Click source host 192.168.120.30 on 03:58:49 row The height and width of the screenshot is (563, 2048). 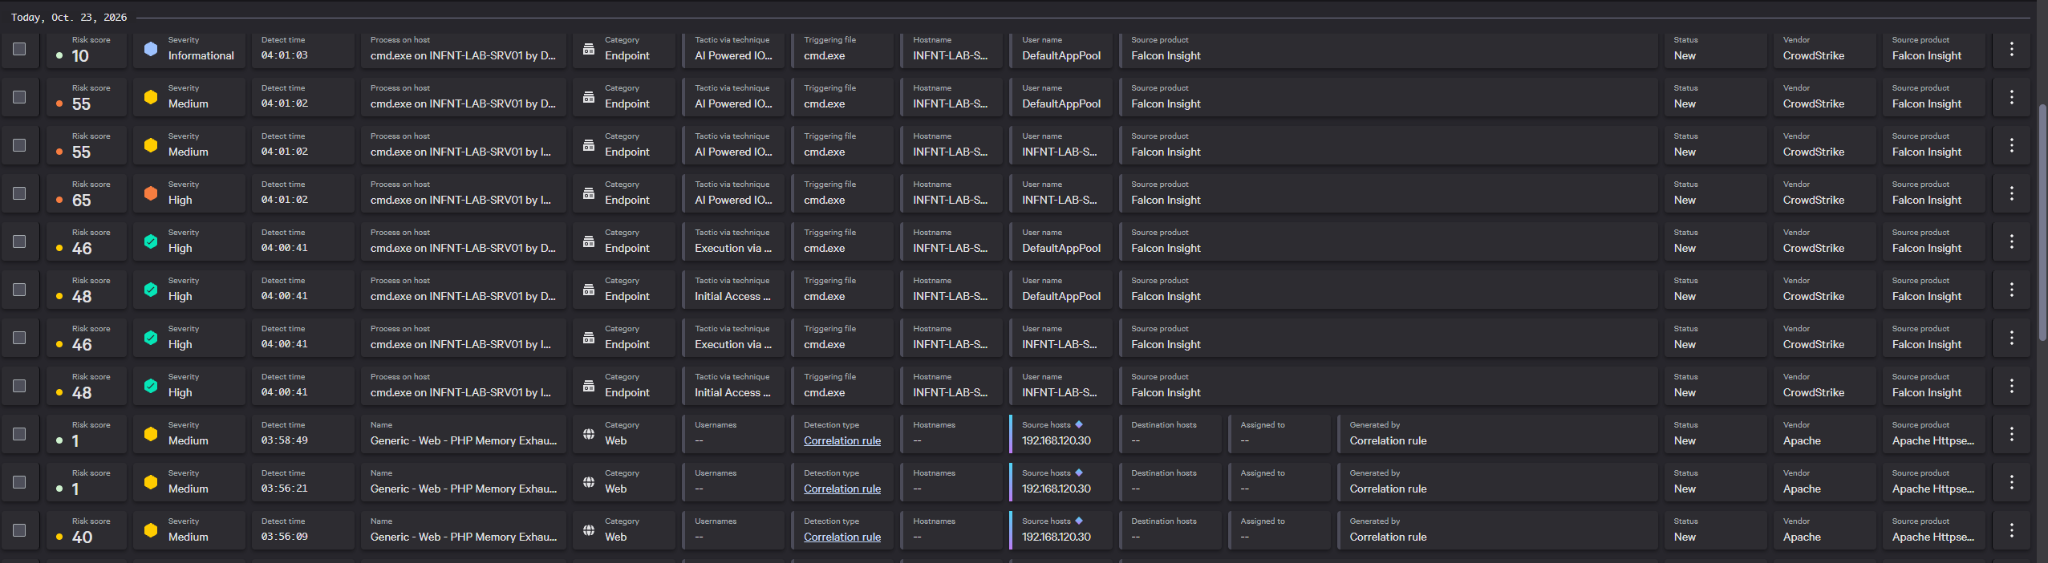coord(1056,441)
